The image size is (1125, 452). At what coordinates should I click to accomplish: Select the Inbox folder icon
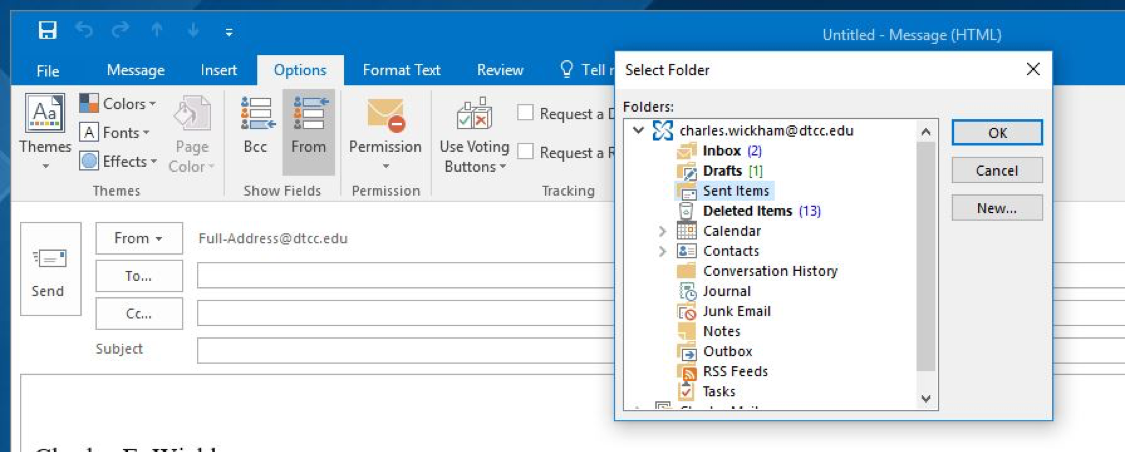[687, 151]
